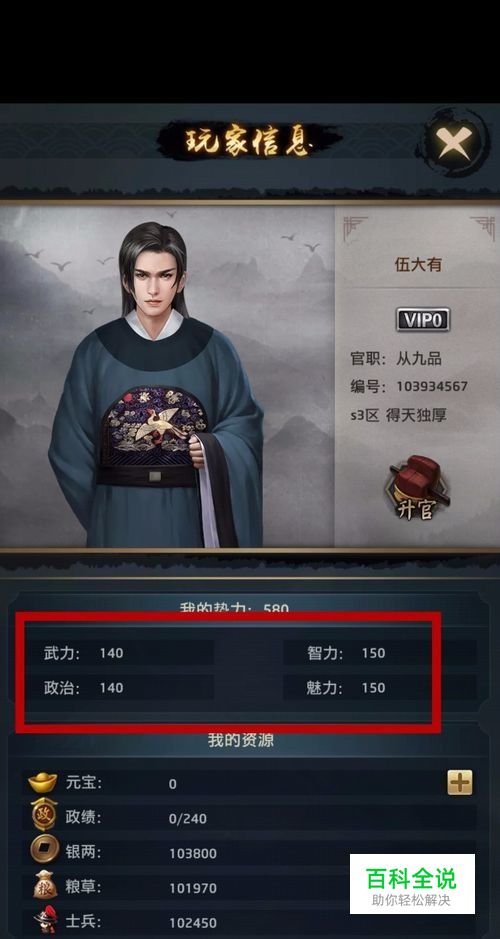The width and height of the screenshot is (500, 939).
Task: Click the VIP0 badge
Action: pyautogui.click(x=423, y=319)
